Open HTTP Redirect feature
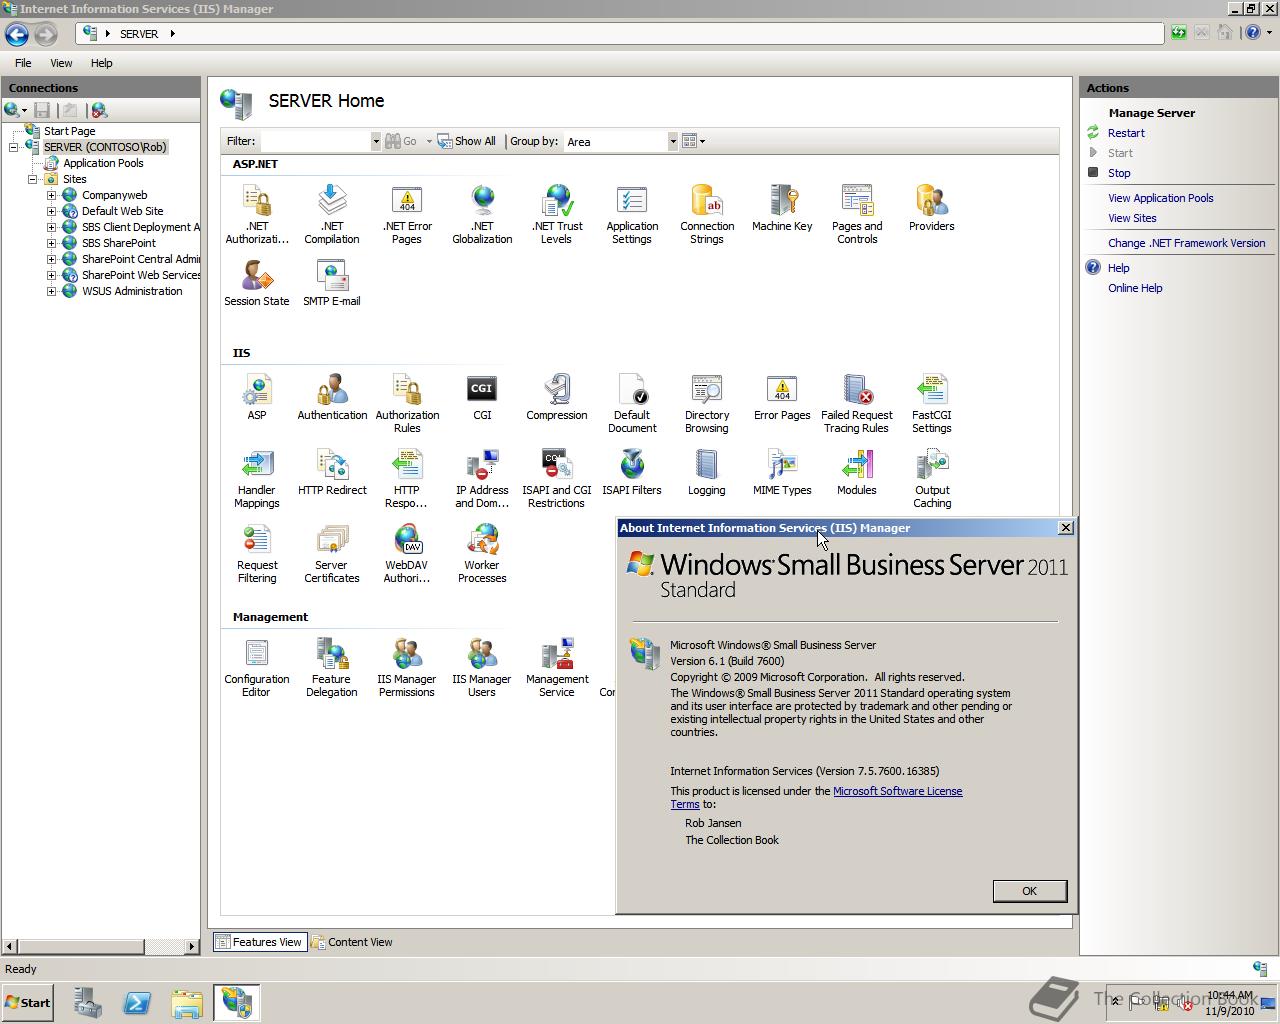This screenshot has width=1280, height=1024. click(332, 472)
